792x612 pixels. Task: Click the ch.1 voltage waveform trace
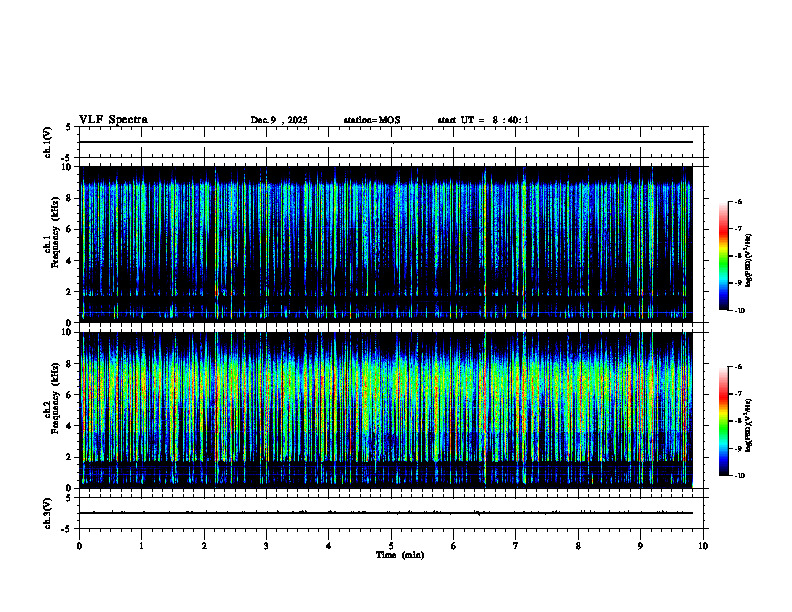(x=386, y=142)
